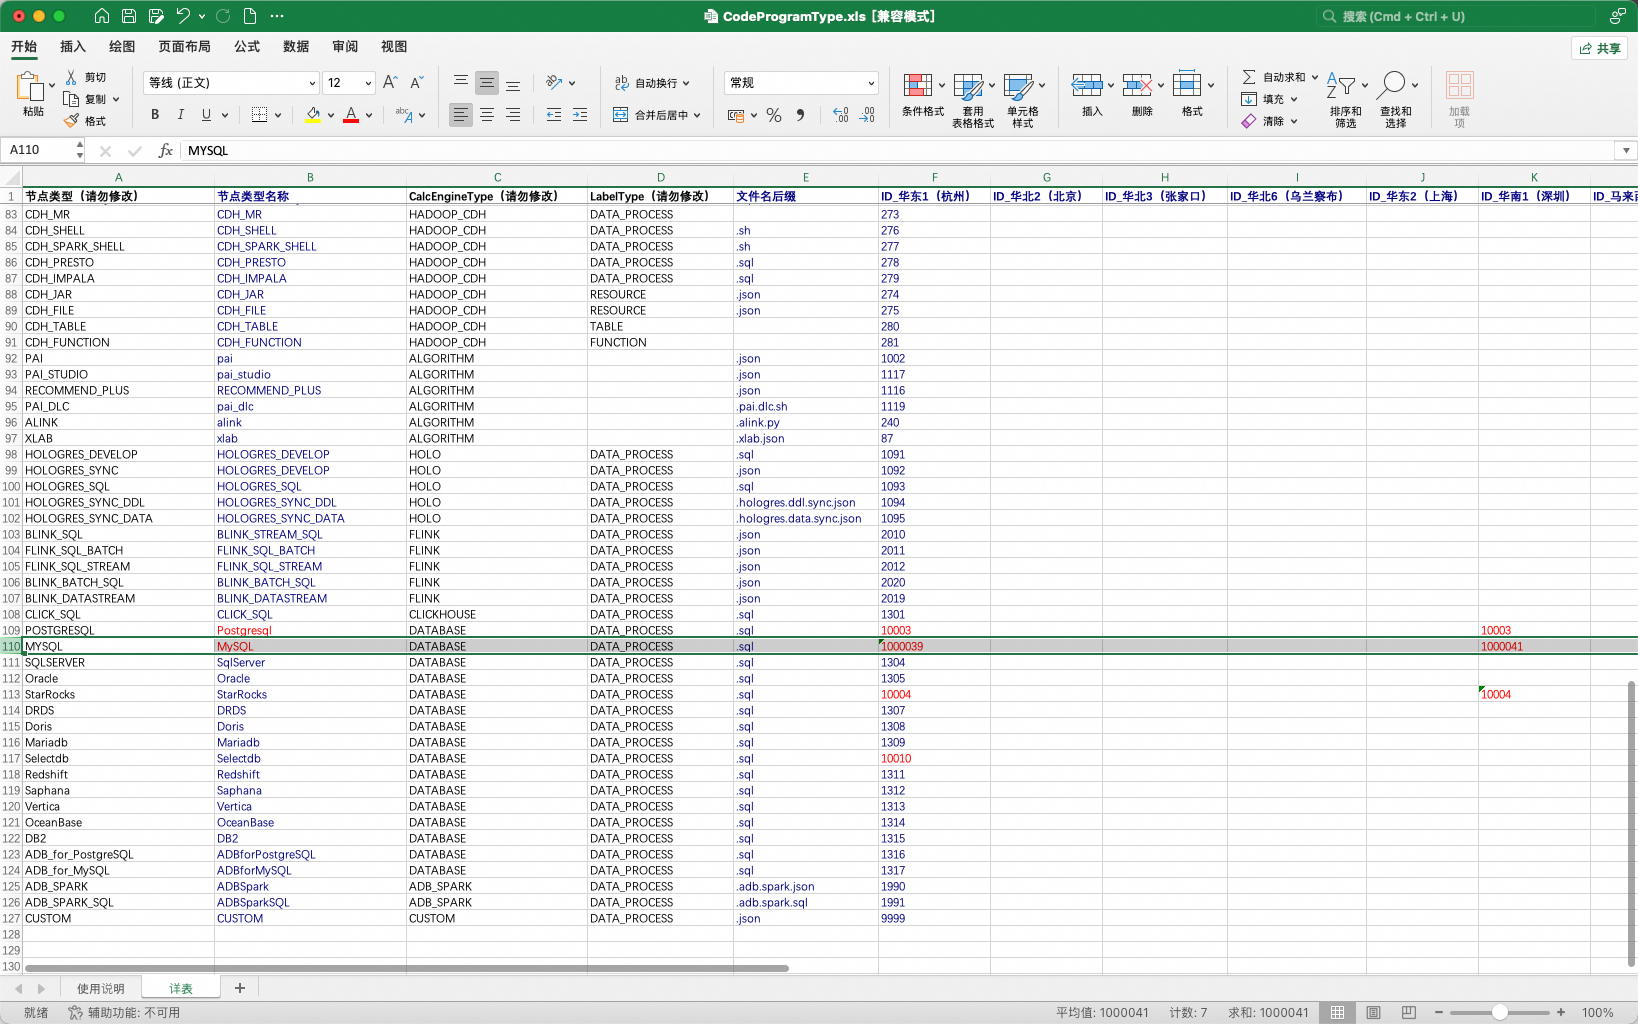Cut selection with the scissors icon

click(72, 77)
